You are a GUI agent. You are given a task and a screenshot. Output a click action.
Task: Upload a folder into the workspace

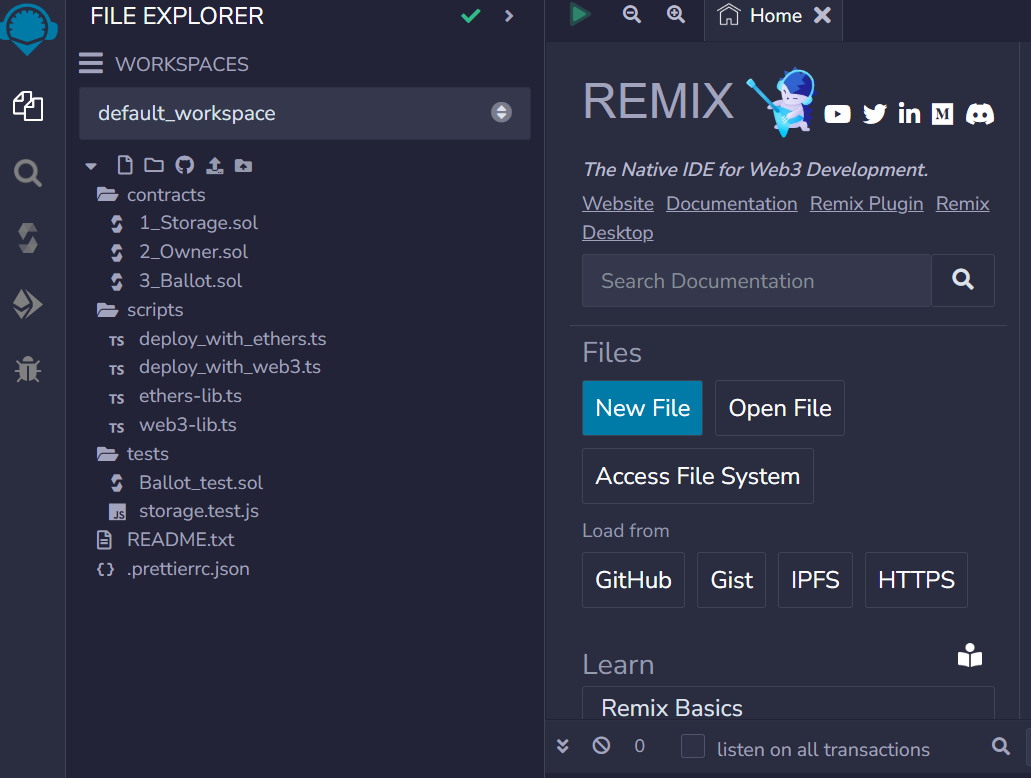pyautogui.click(x=243, y=165)
